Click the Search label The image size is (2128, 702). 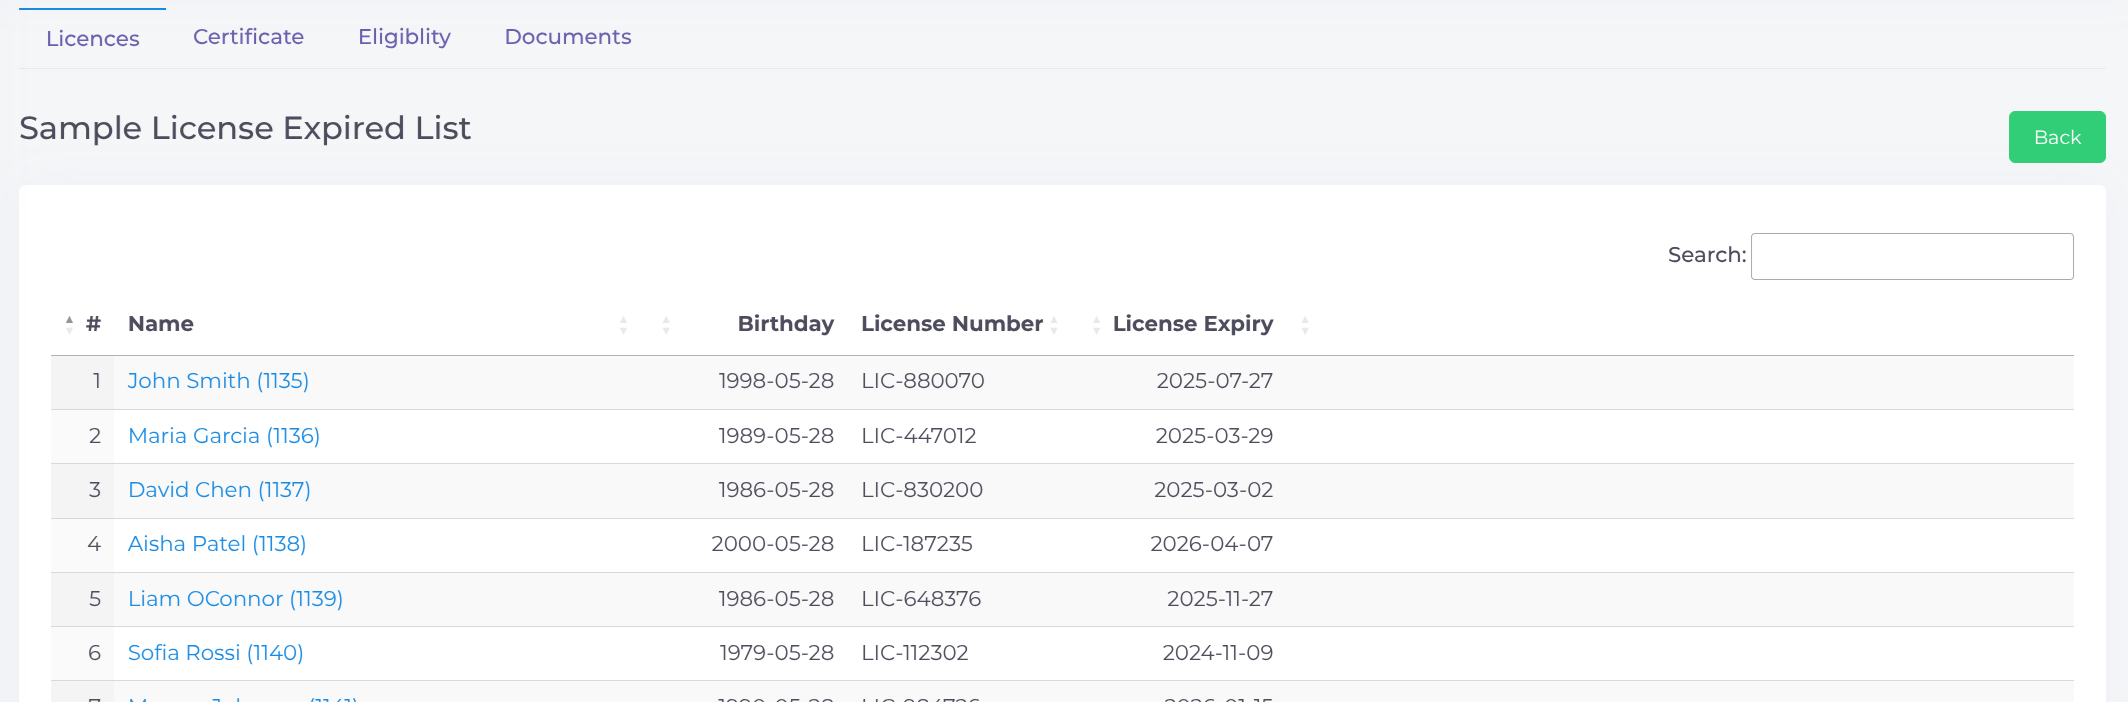coord(1707,255)
